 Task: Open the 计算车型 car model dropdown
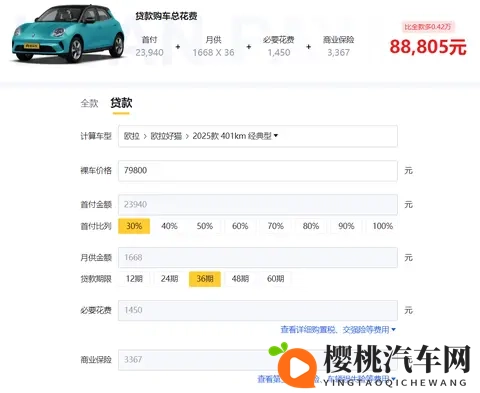(x=258, y=136)
